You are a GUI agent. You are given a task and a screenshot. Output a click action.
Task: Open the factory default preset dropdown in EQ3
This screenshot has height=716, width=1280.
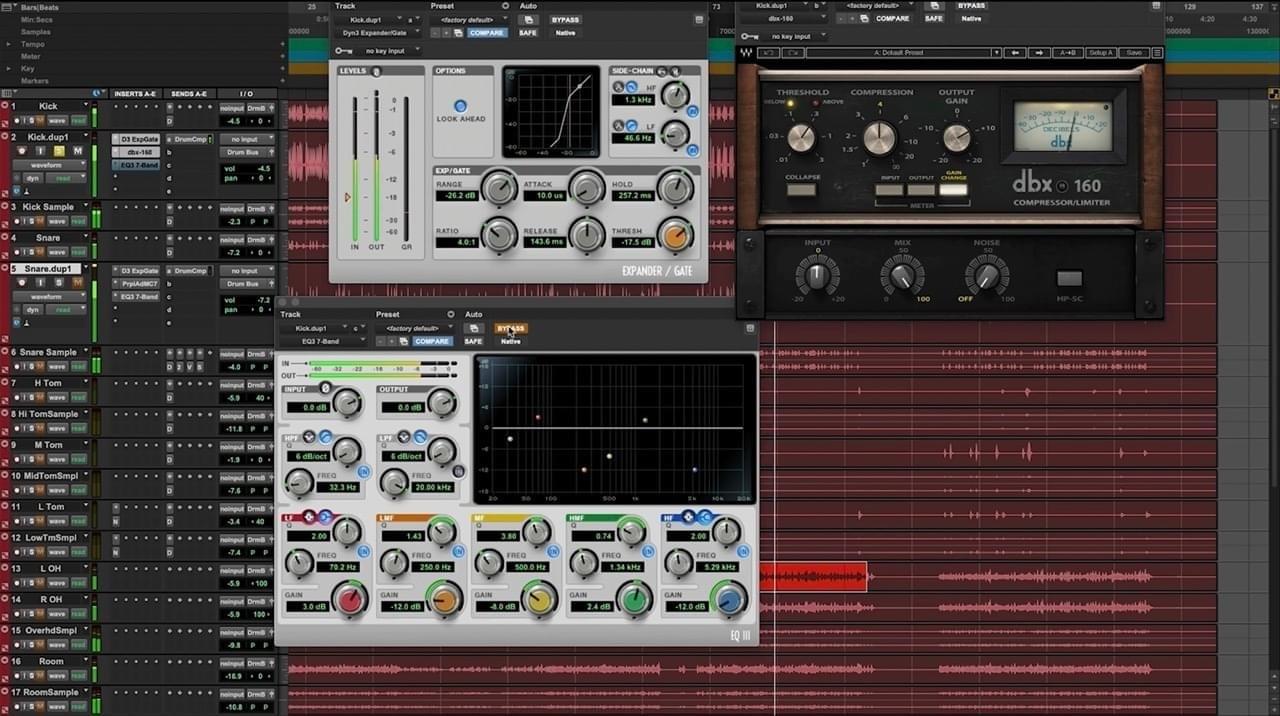(415, 327)
